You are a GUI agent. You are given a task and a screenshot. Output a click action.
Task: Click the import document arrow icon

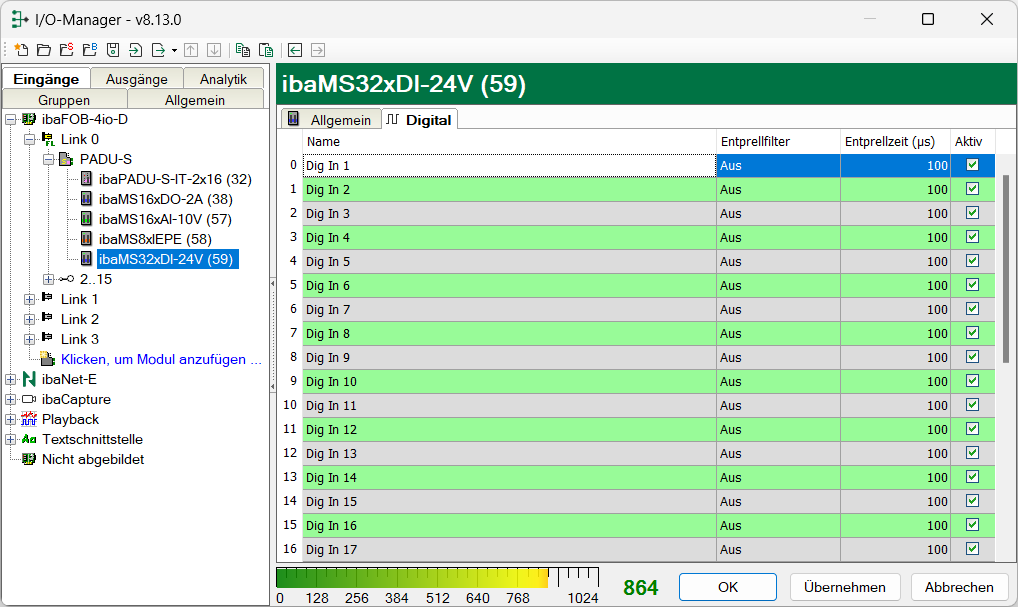(136, 49)
